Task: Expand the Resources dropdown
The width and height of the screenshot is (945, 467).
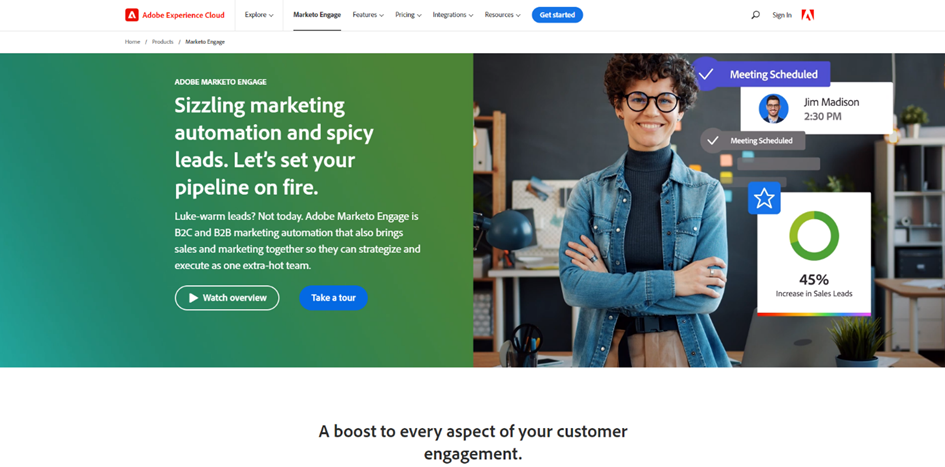Action: click(502, 15)
